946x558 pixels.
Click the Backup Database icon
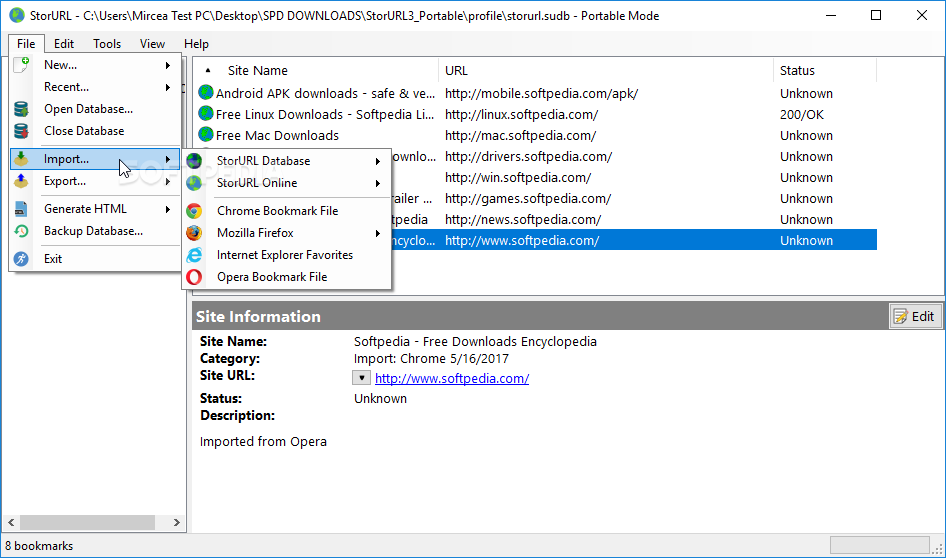21,231
